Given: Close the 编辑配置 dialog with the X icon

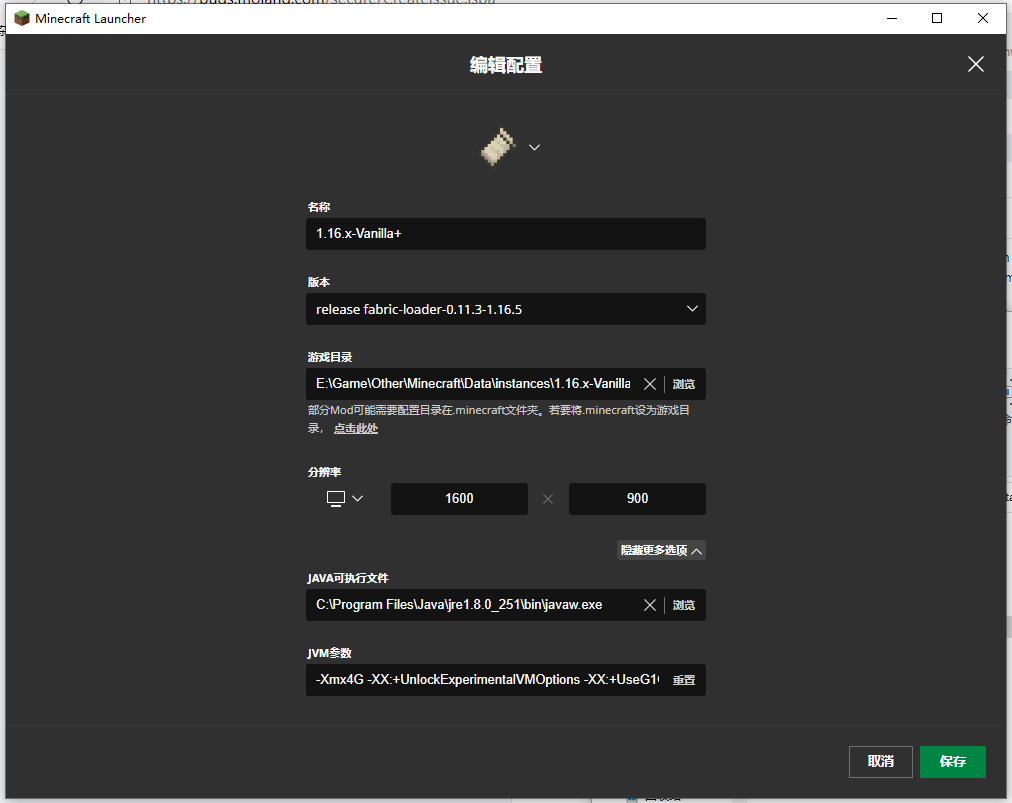Looking at the screenshot, I should (x=975, y=64).
